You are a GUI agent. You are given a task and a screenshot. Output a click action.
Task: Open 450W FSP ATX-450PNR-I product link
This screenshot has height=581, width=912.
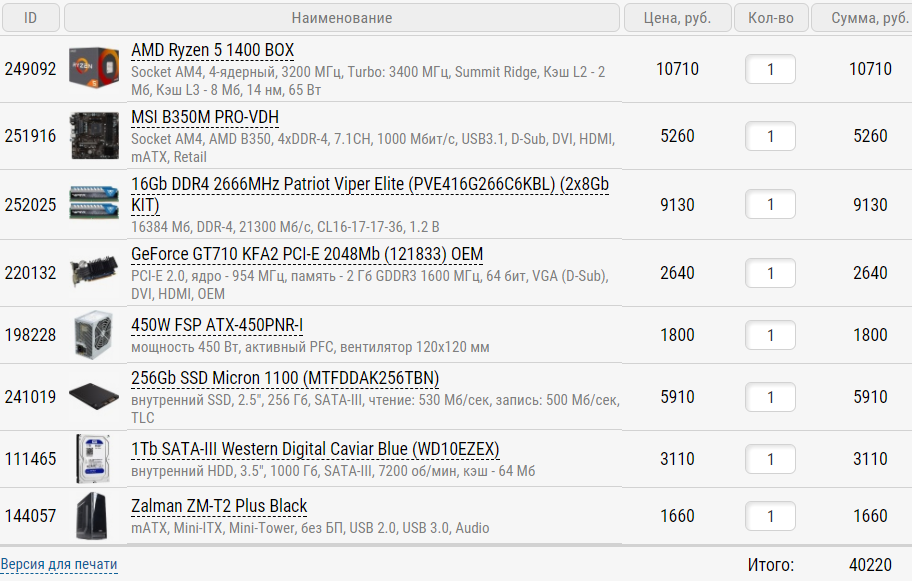point(217,325)
